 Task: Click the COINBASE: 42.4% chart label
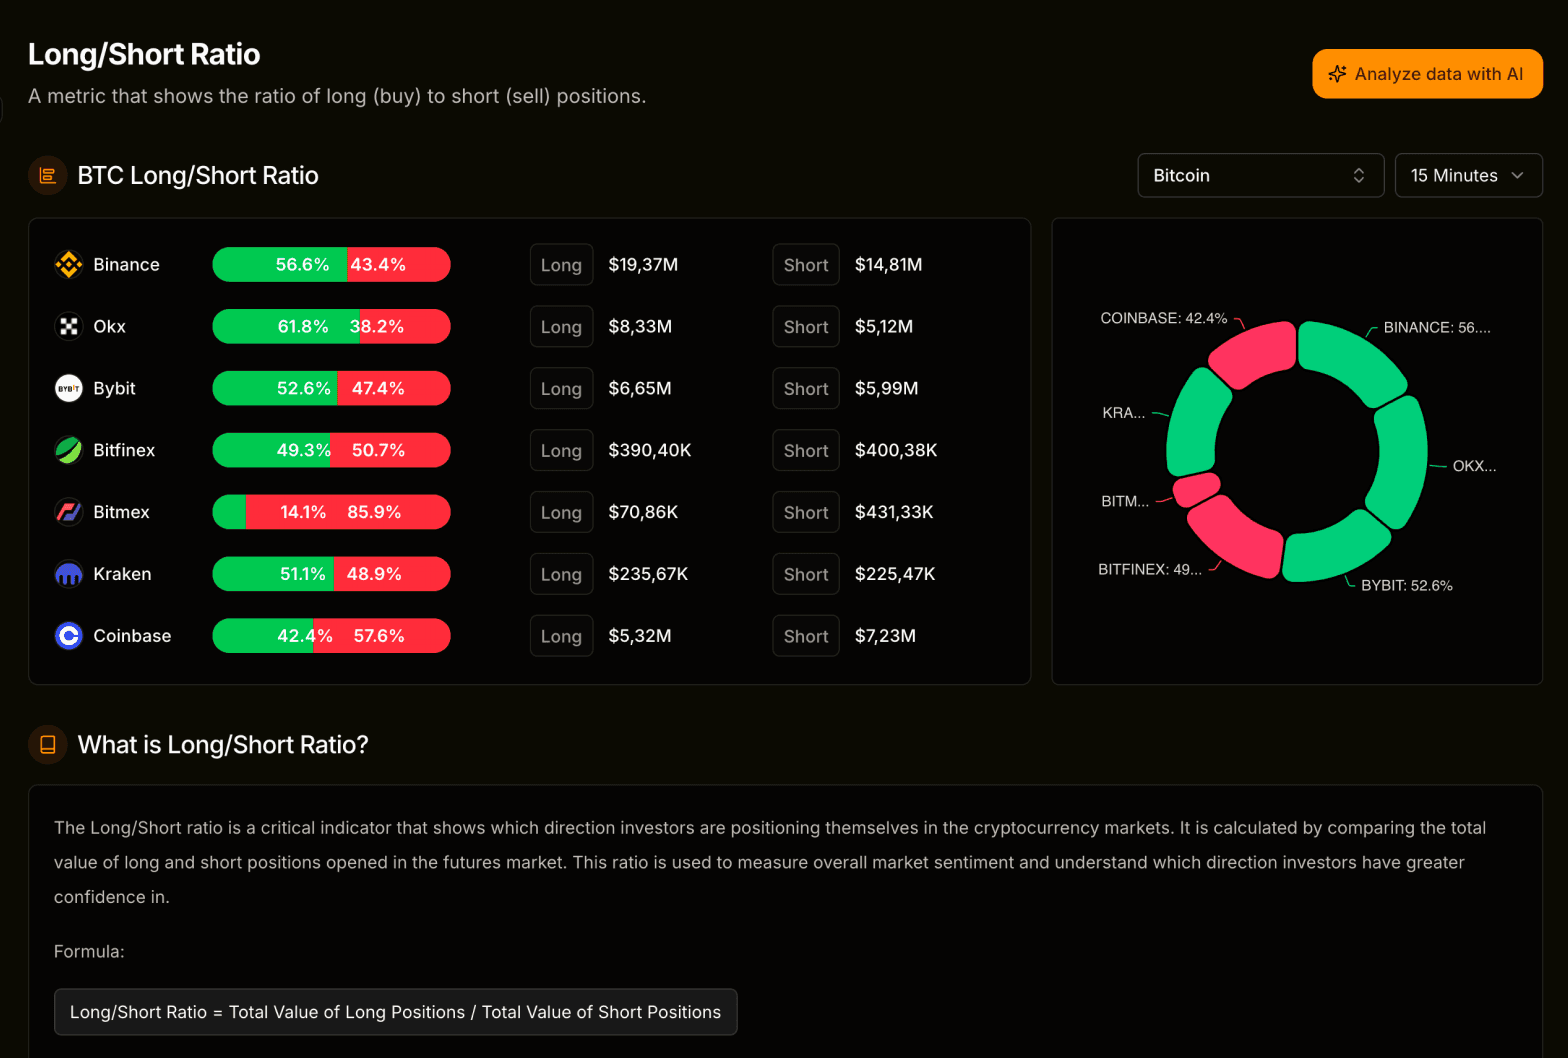tap(1163, 319)
